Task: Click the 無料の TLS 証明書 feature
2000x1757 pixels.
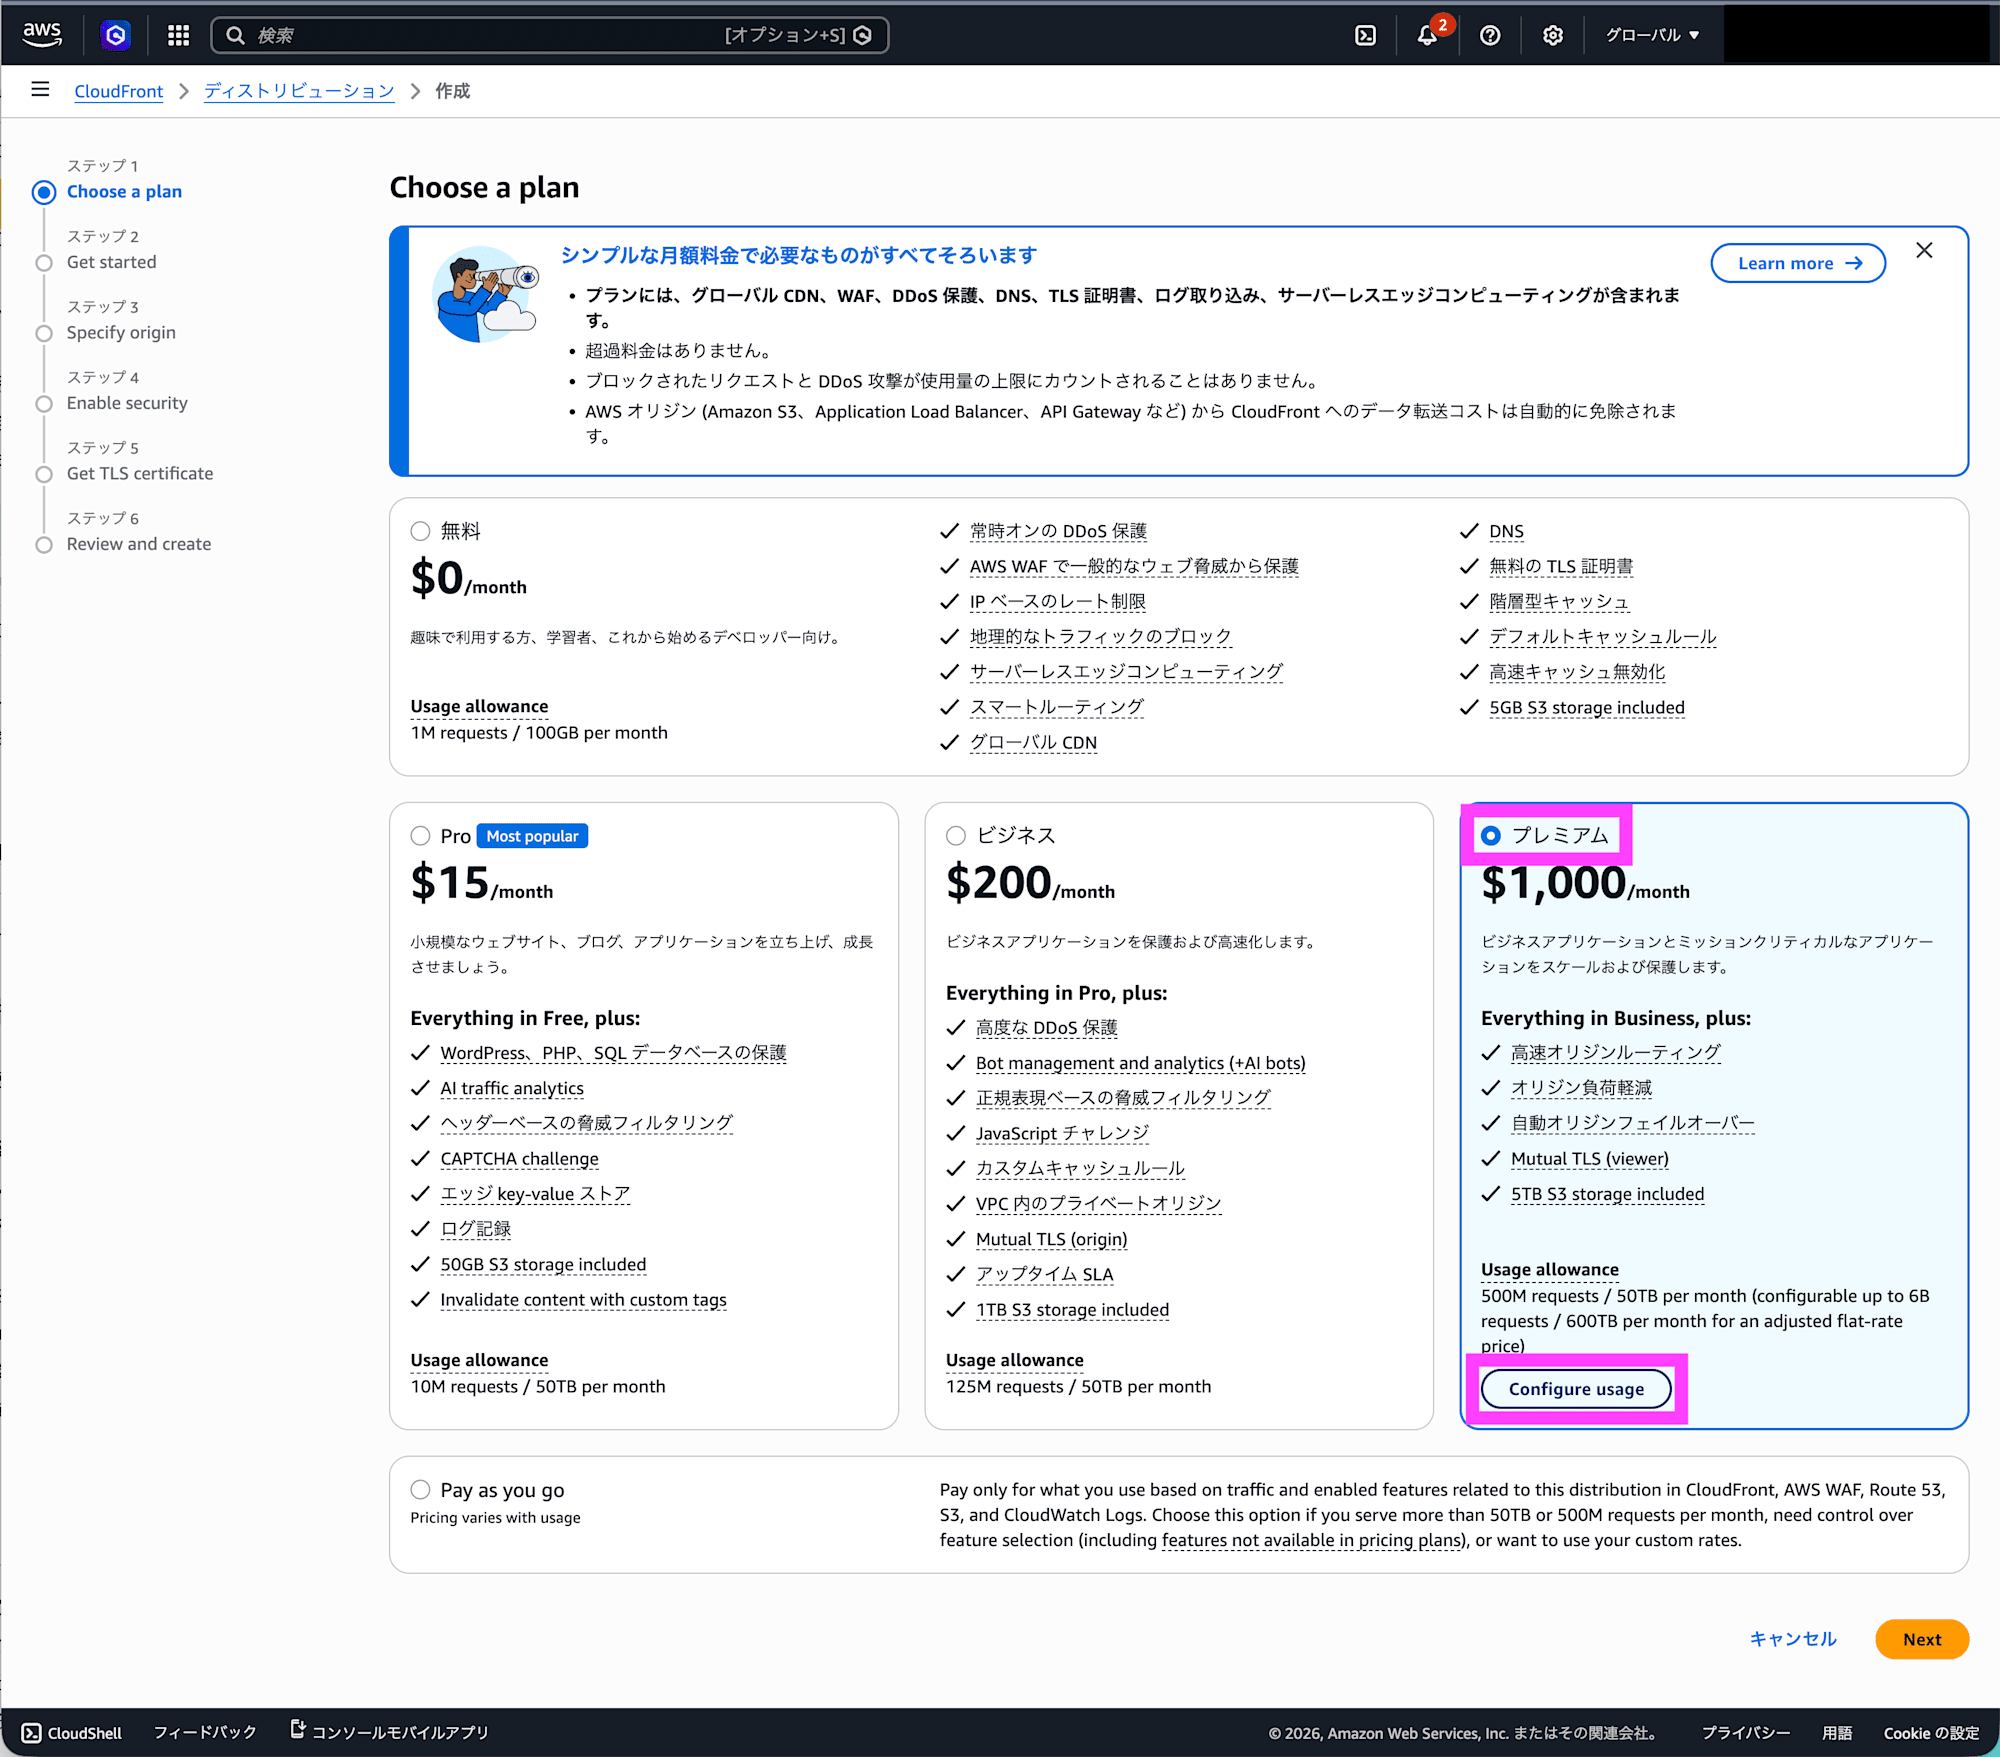Action: (x=1560, y=567)
